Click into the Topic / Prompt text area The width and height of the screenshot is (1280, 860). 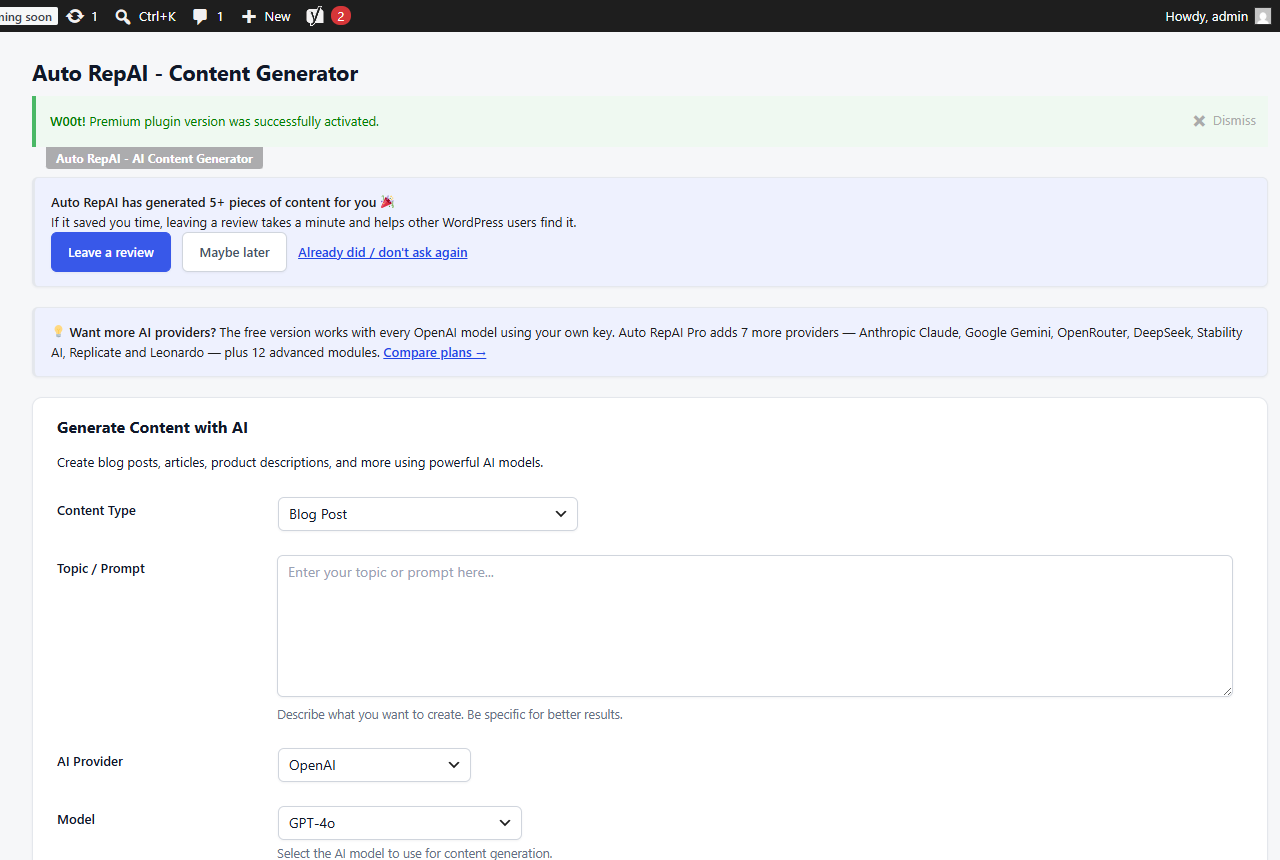point(755,626)
